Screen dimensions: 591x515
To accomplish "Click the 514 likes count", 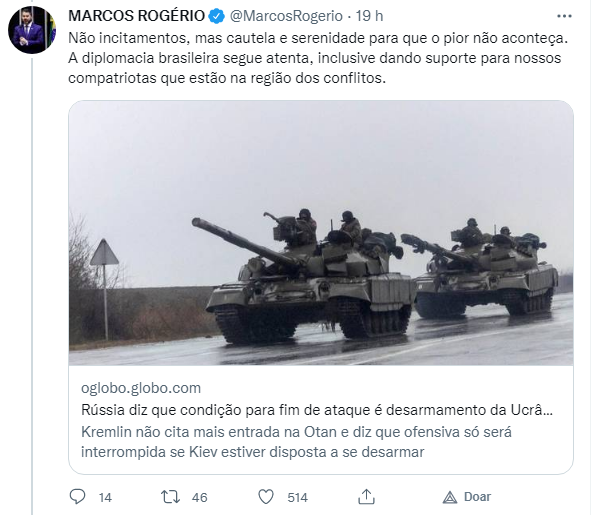I will pos(297,498).
